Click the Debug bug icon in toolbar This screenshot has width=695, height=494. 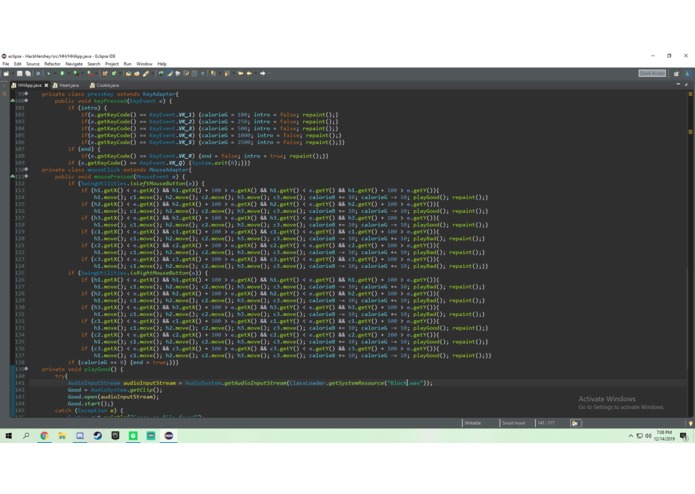coord(48,73)
